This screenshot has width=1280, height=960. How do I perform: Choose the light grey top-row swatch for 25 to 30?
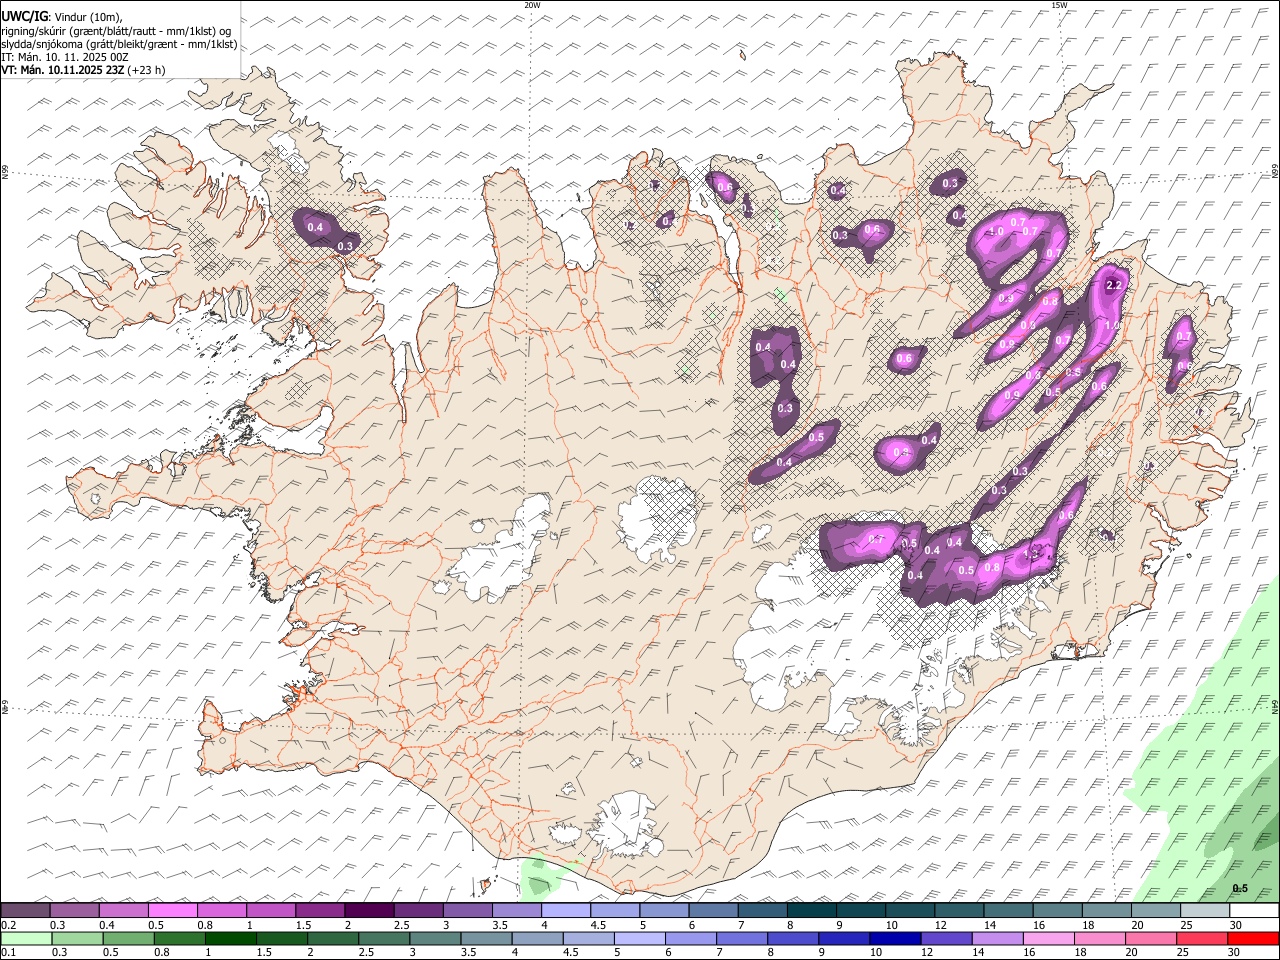point(1205,910)
